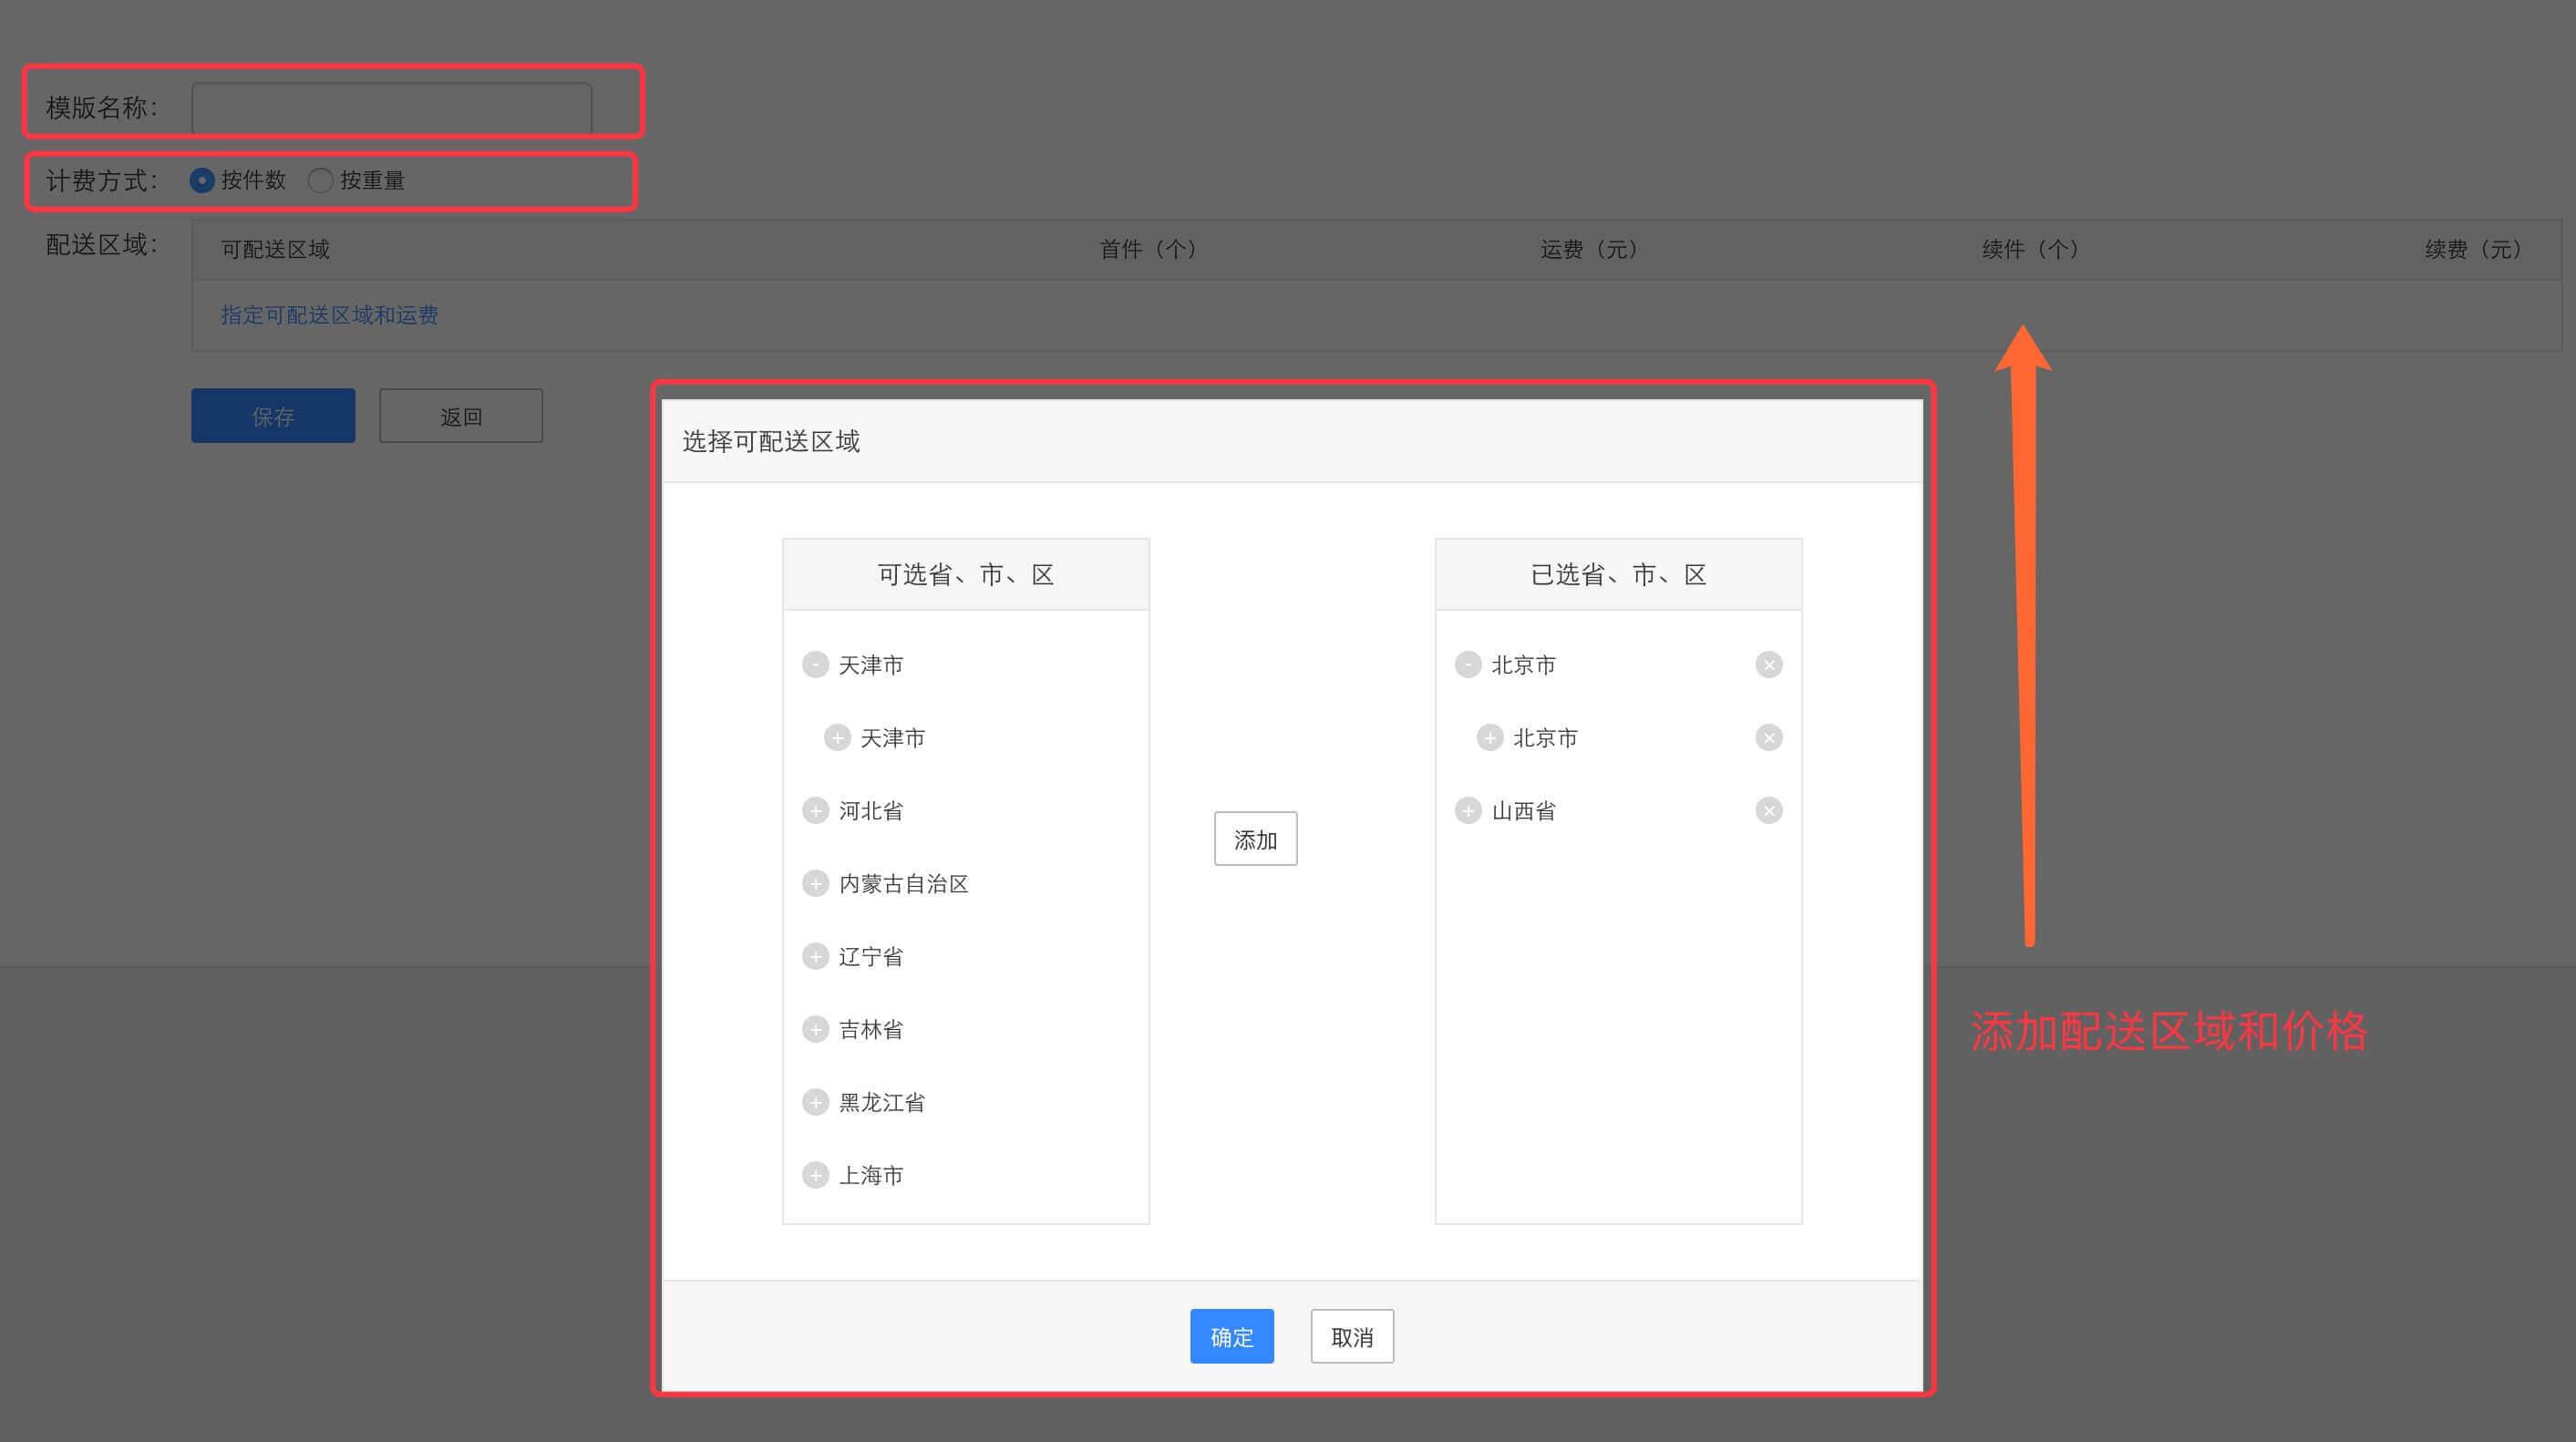The image size is (2576, 1442).
Task: Expand 内蒙古自治区 tree node
Action: pyautogui.click(x=815, y=884)
